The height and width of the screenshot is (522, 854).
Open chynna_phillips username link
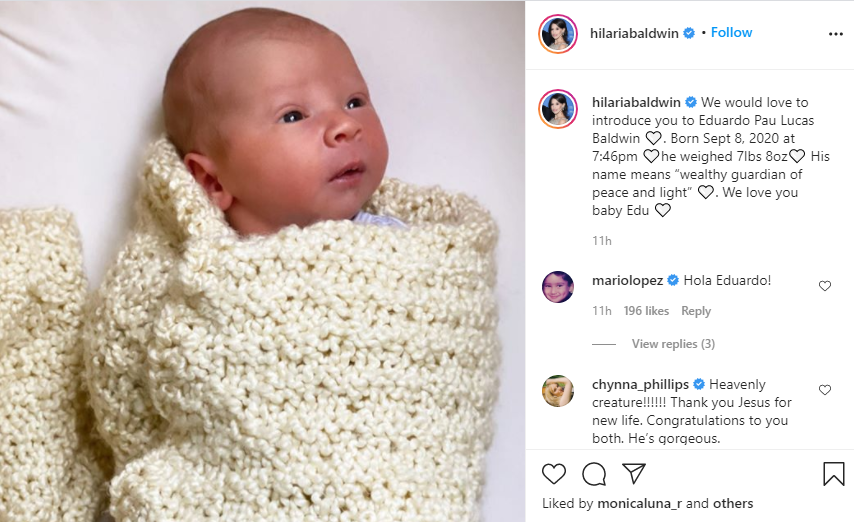[x=640, y=385]
